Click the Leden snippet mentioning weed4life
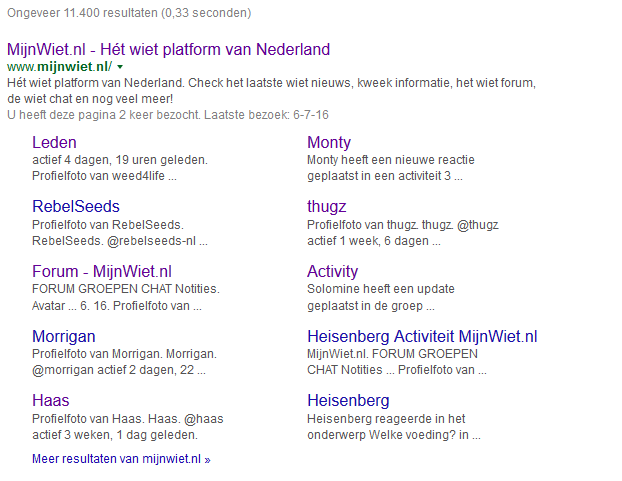The height and width of the screenshot is (481, 622). [x=120, y=168]
